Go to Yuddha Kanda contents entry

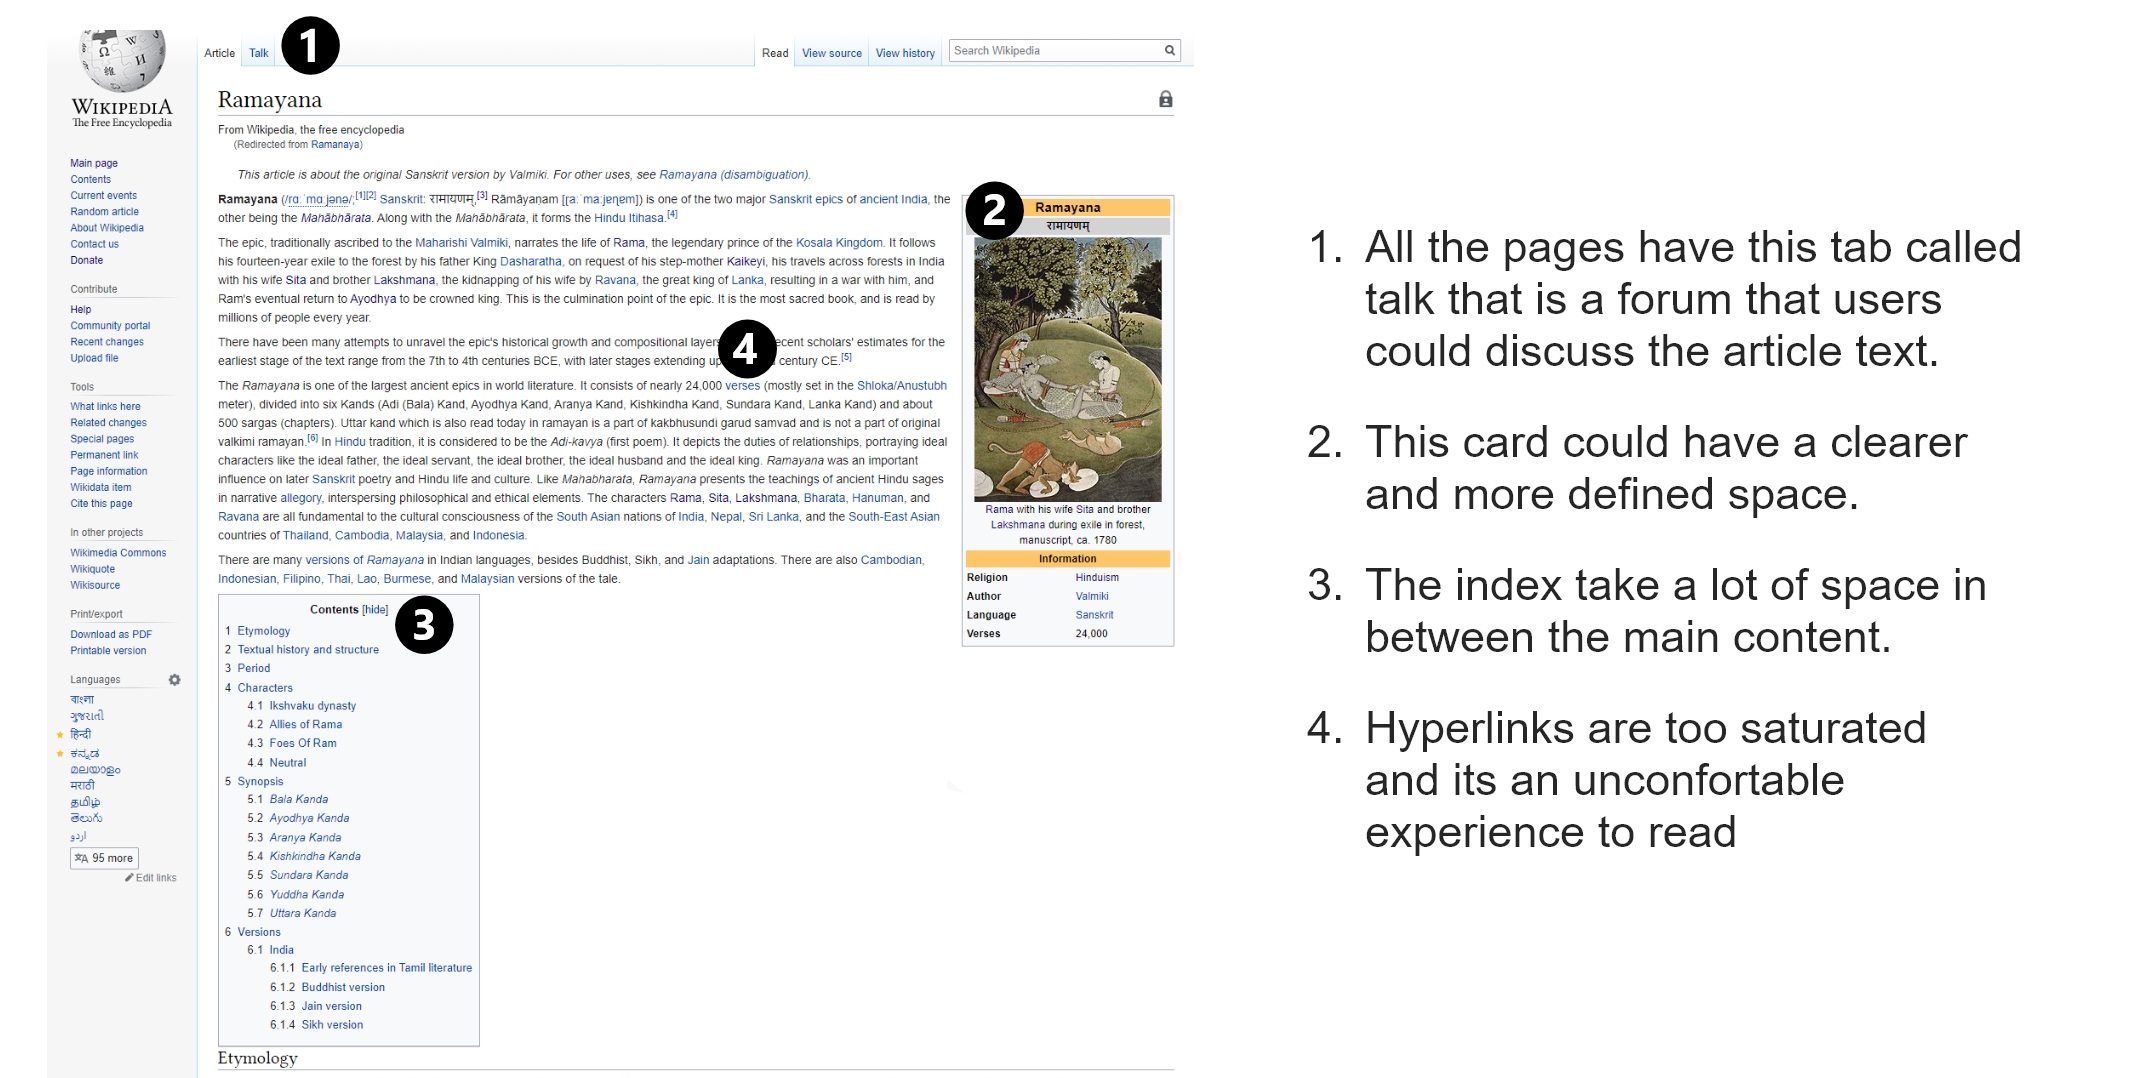coord(307,895)
